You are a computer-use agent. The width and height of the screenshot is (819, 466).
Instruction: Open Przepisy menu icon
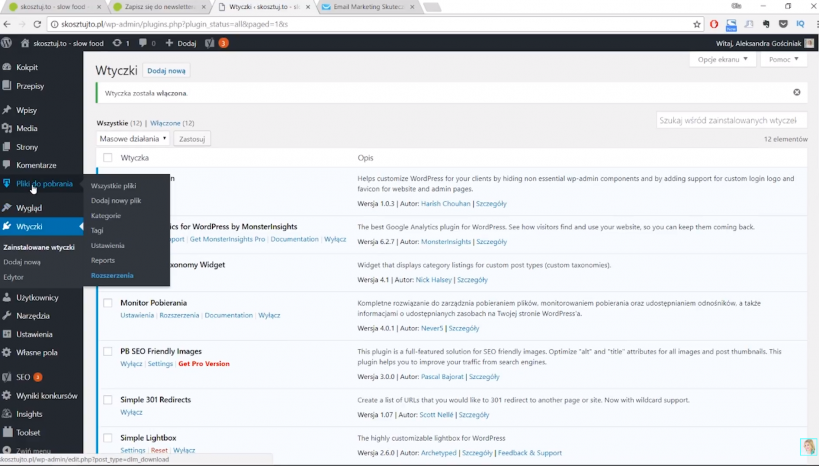[x=7, y=86]
